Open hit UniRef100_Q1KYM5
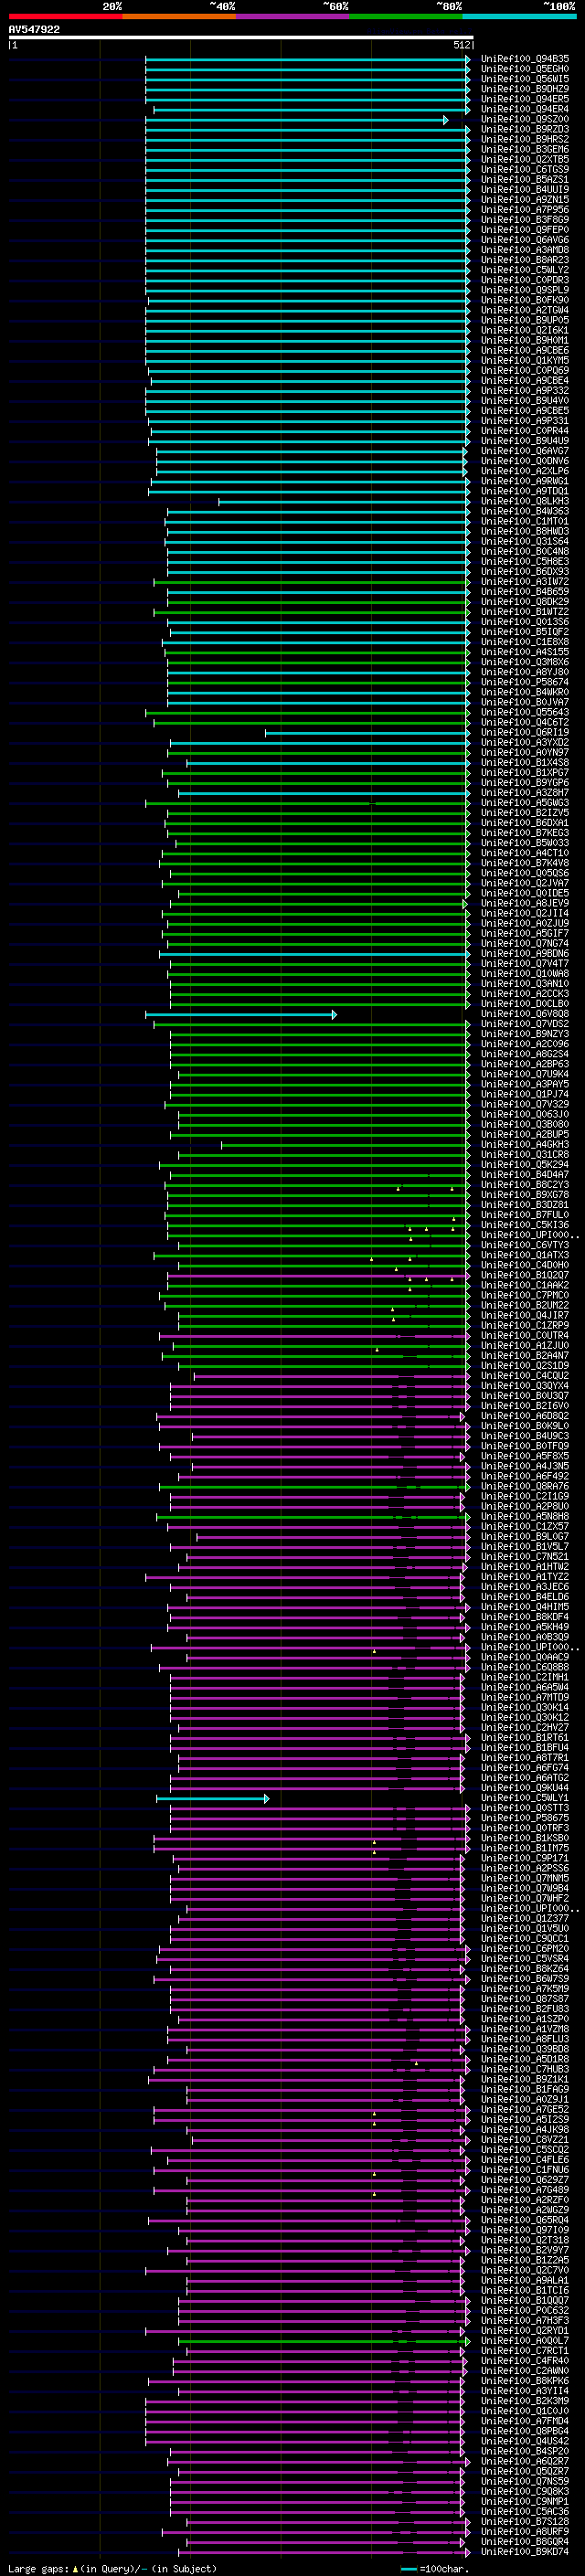Screen dimensions: 585x2576 pyautogui.click(x=525, y=360)
